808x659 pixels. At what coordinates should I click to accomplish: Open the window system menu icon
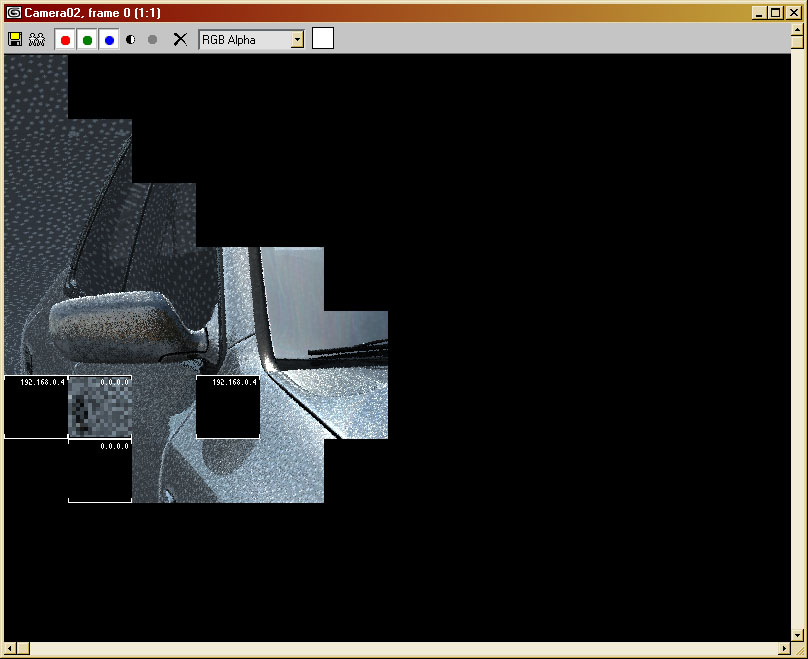14,12
